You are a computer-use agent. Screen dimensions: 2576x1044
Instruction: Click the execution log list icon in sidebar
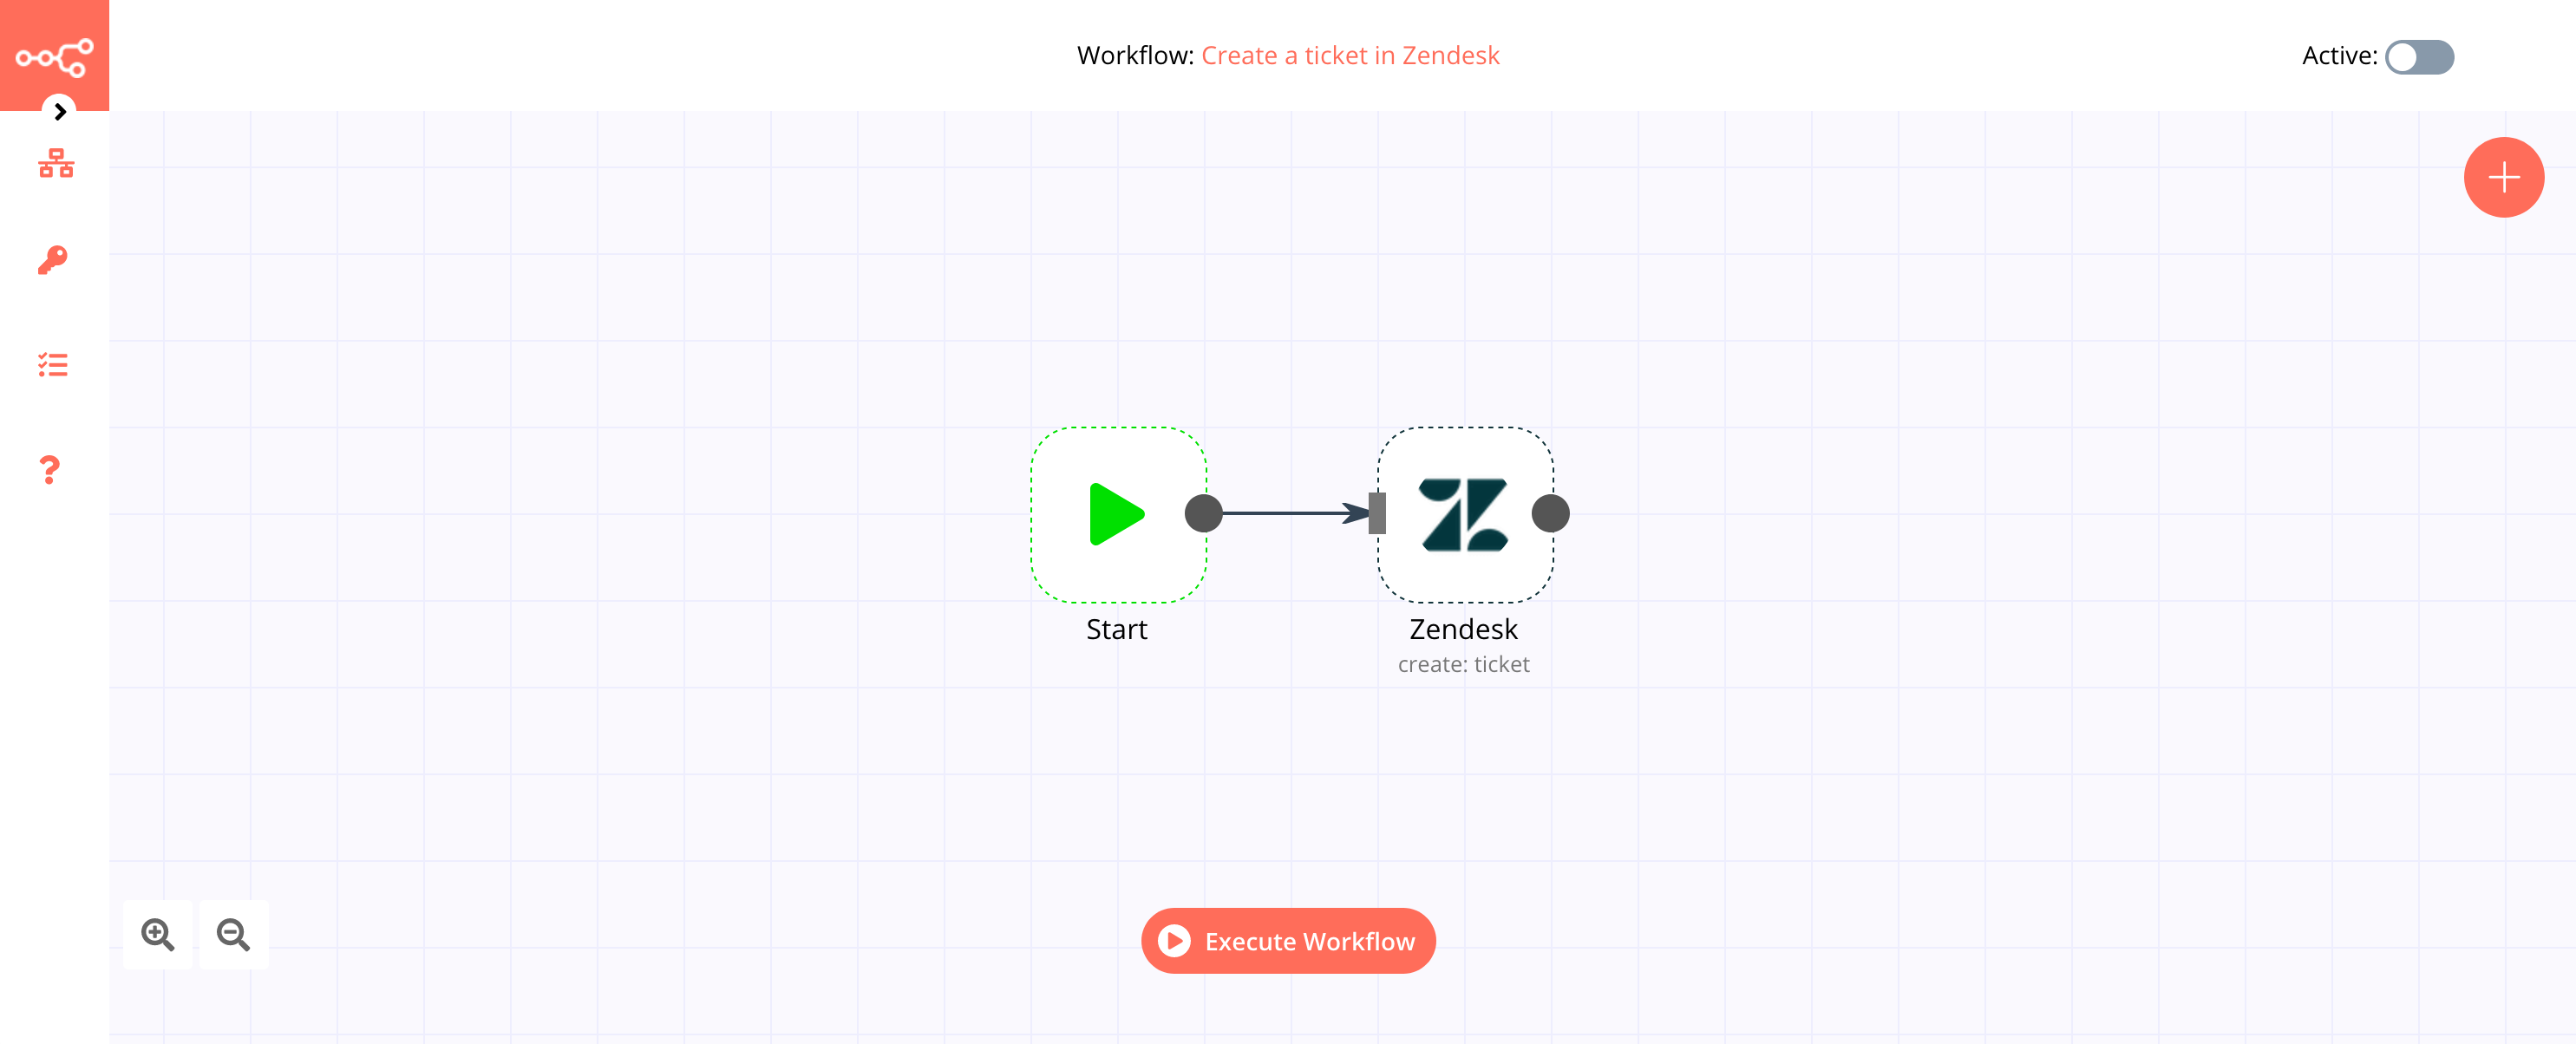pyautogui.click(x=55, y=364)
